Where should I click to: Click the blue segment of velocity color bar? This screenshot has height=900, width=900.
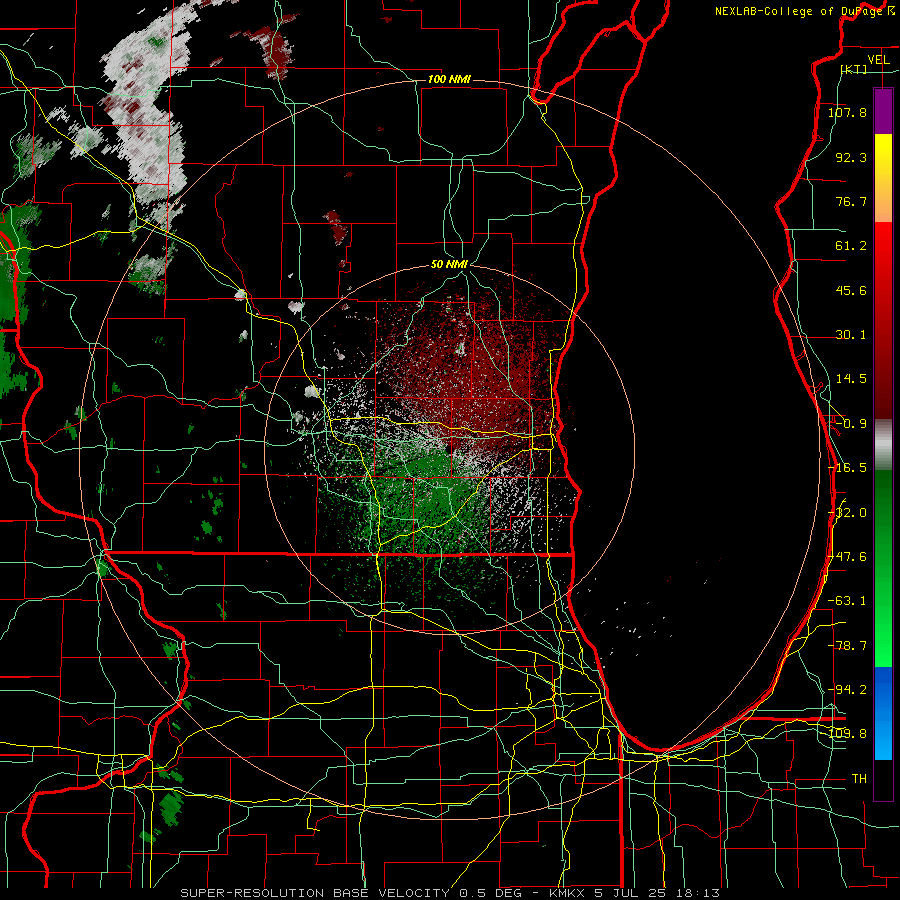point(883,713)
